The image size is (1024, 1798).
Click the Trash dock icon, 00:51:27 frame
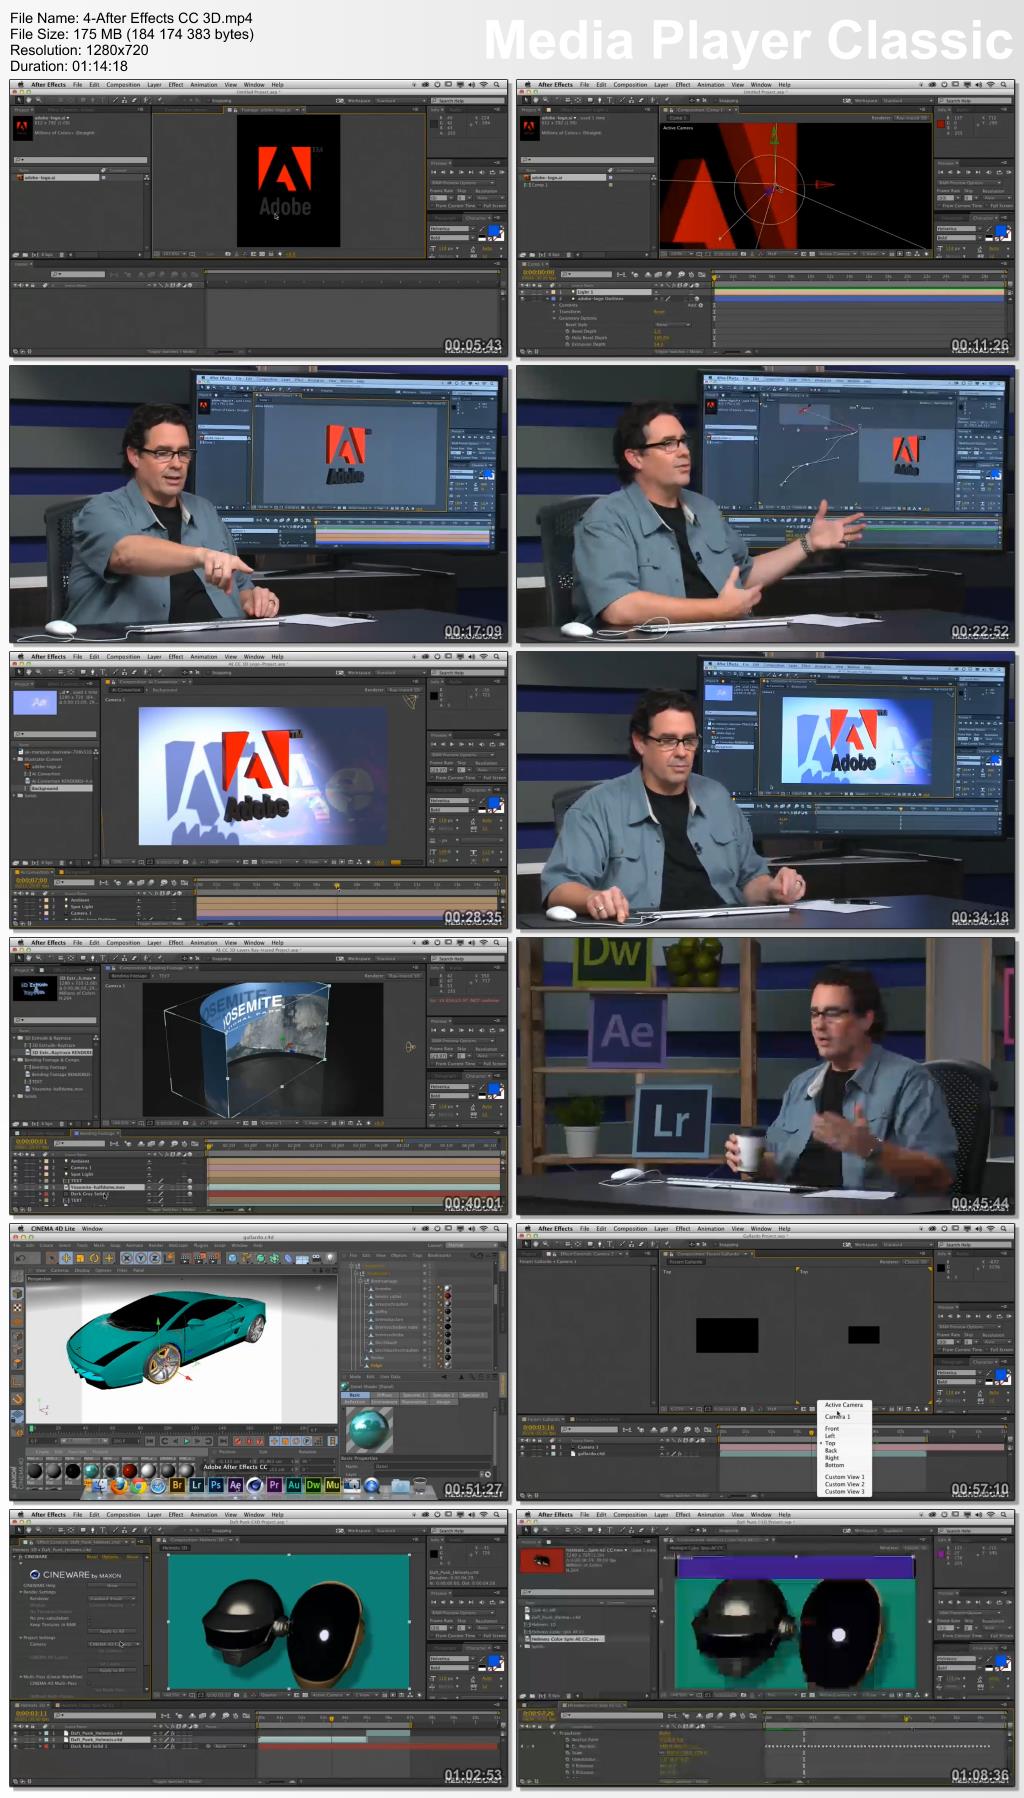419,1484
